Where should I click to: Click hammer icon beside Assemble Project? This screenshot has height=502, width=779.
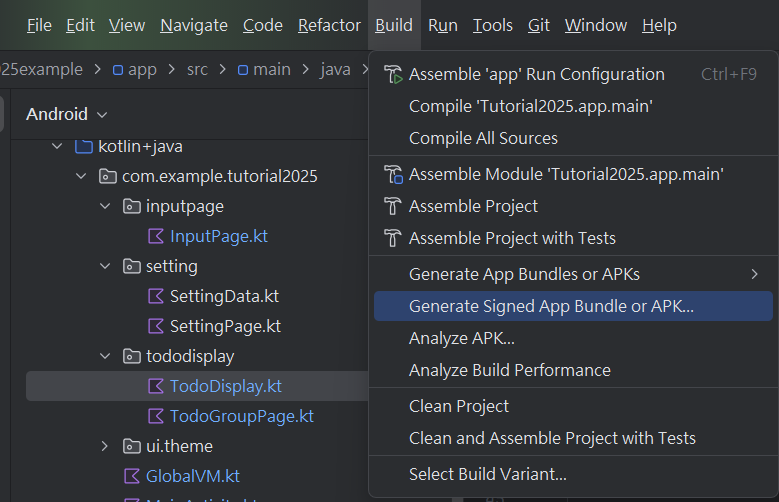(x=392, y=206)
